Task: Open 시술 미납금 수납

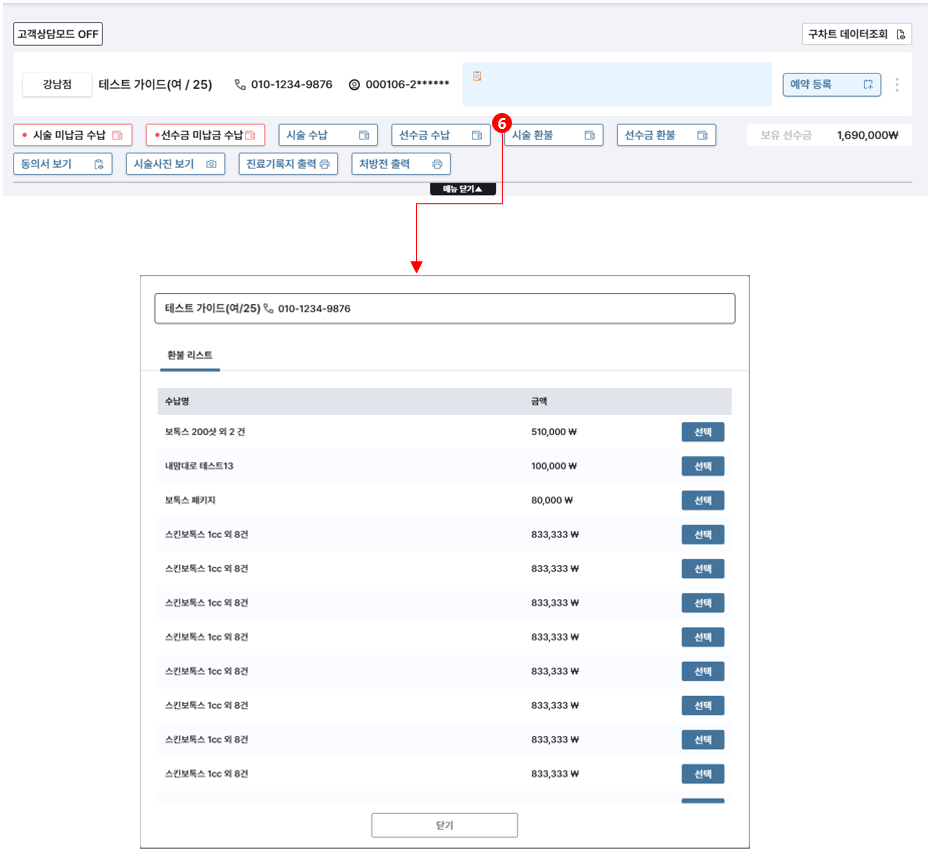Action: (x=73, y=135)
